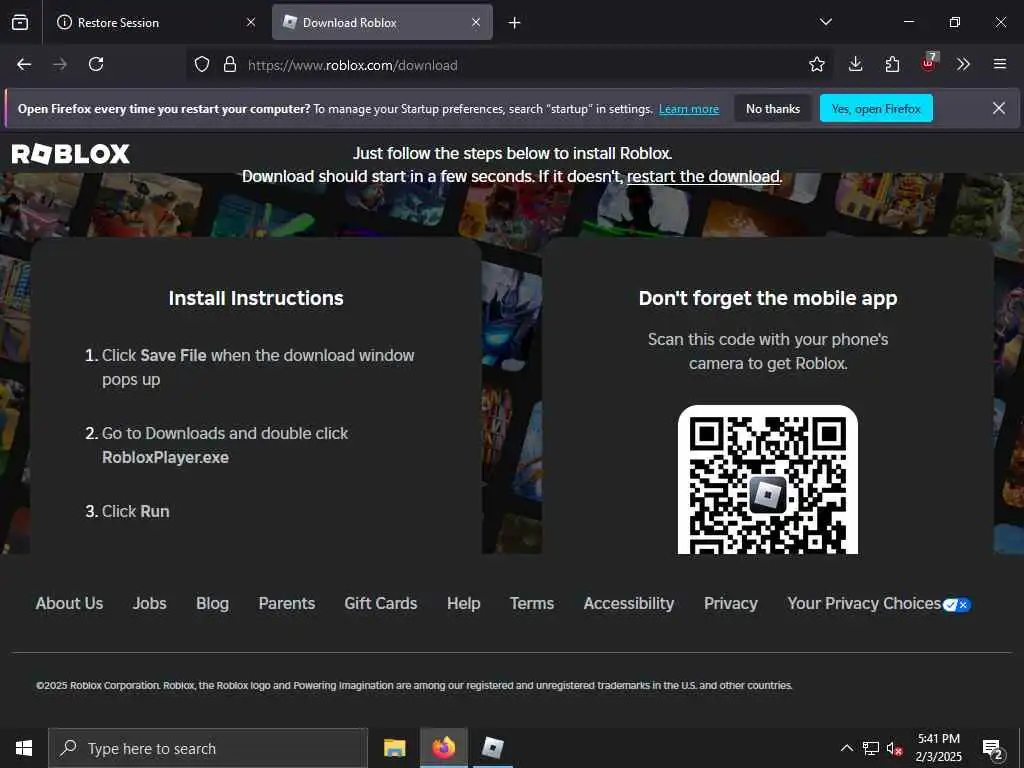Open the Accessibility footer link
1024x768 pixels.
pos(629,603)
